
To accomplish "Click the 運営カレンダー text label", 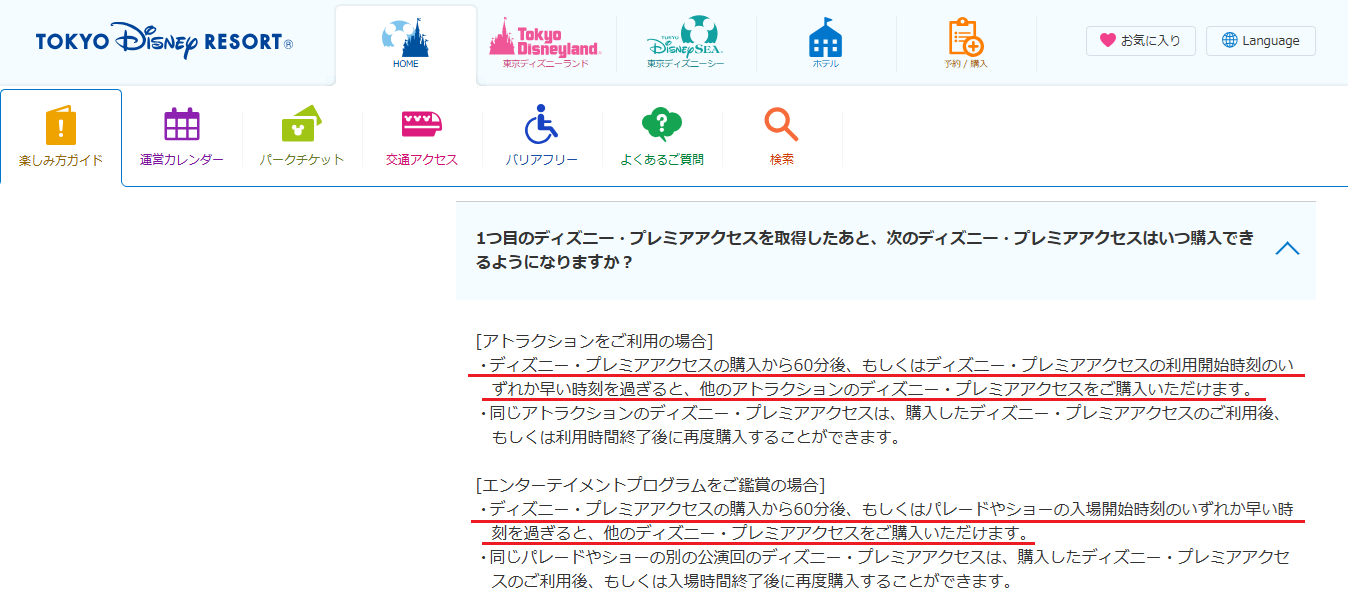I will pyautogui.click(x=182, y=160).
